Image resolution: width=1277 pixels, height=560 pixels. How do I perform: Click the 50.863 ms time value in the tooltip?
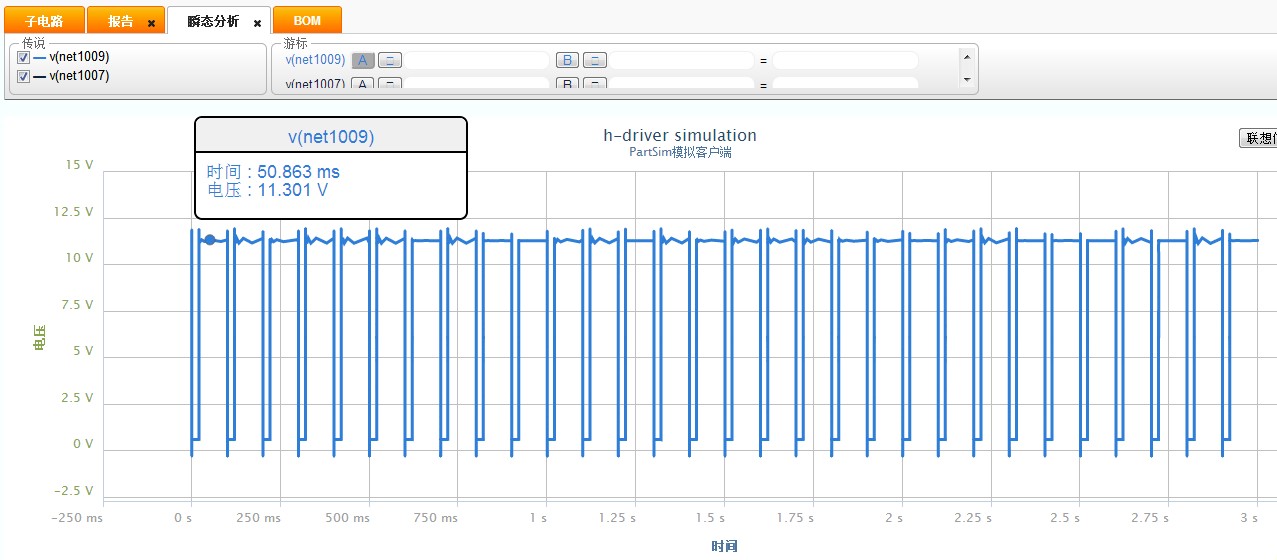[298, 172]
